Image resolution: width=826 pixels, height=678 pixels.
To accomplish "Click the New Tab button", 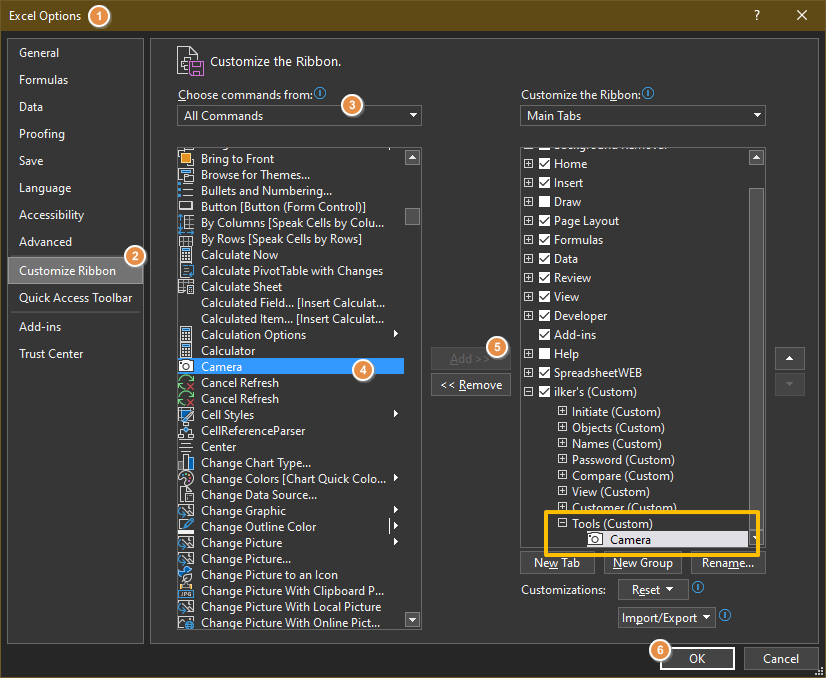I will 557,563.
